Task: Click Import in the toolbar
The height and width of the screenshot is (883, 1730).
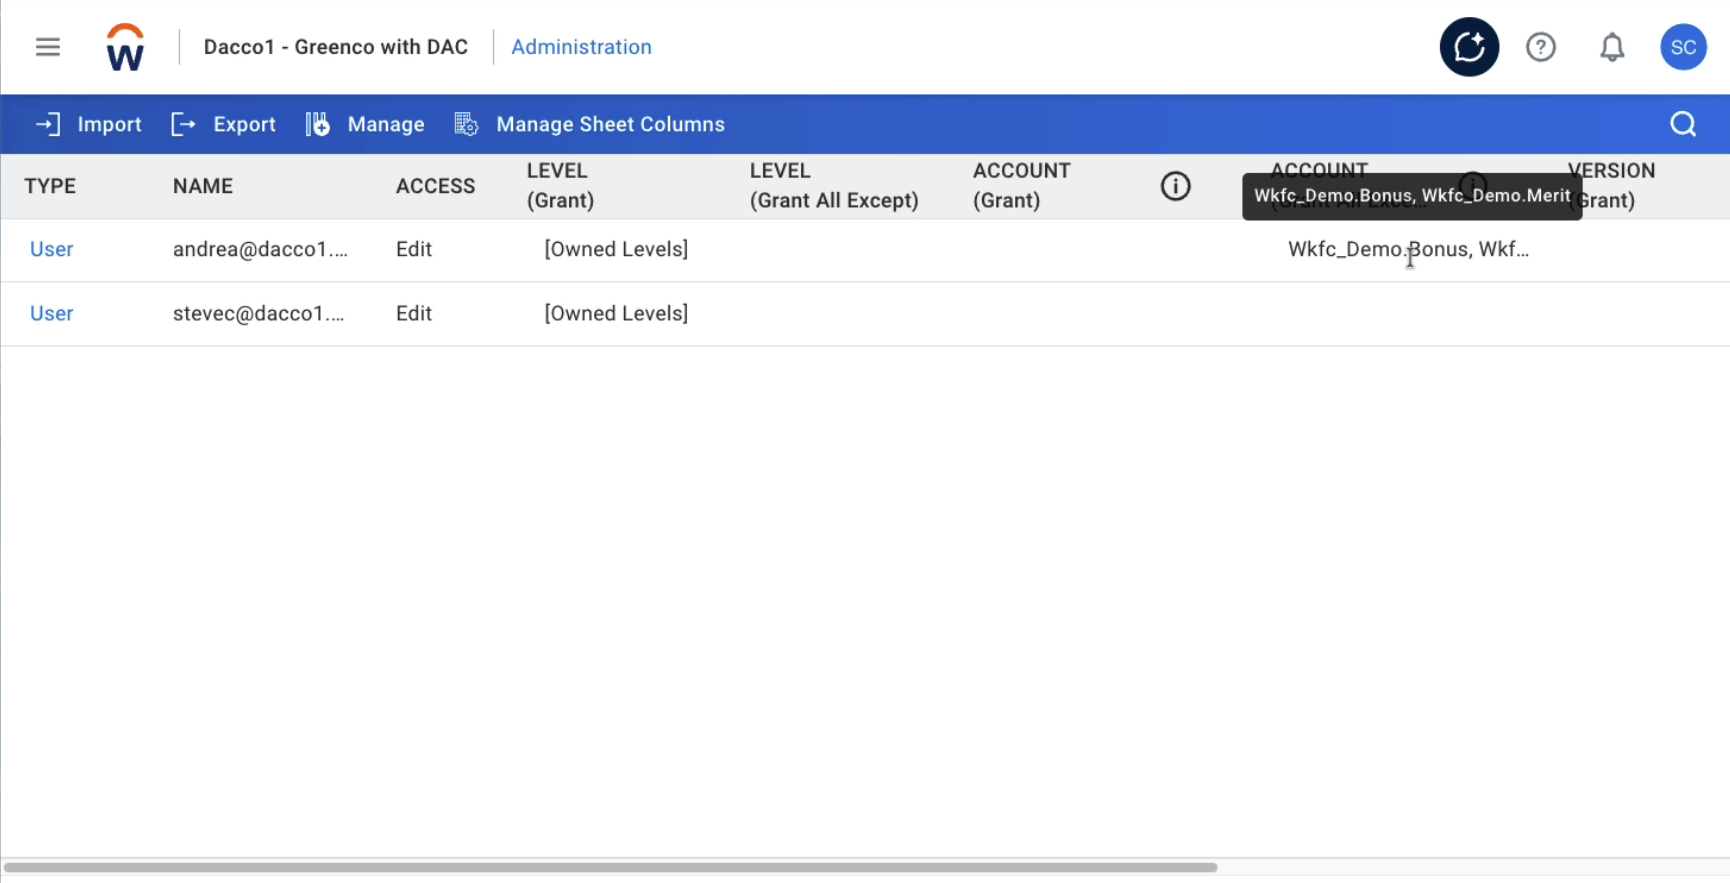Action: (89, 124)
